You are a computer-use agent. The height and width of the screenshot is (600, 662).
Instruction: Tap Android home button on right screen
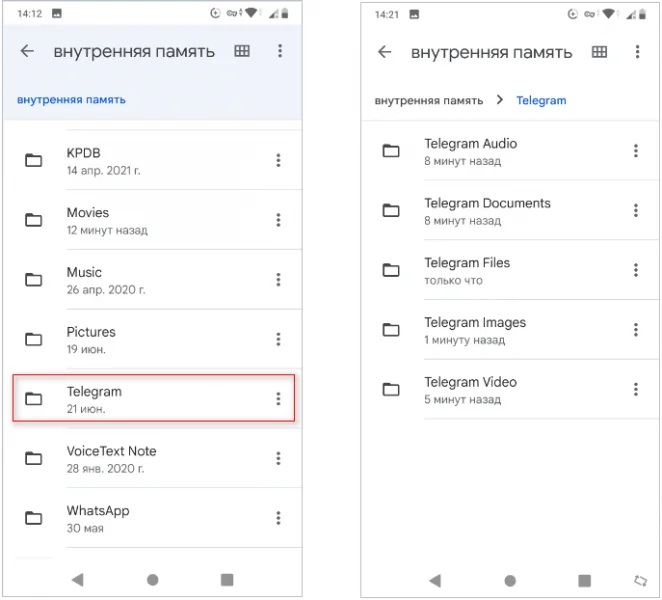pos(510,581)
